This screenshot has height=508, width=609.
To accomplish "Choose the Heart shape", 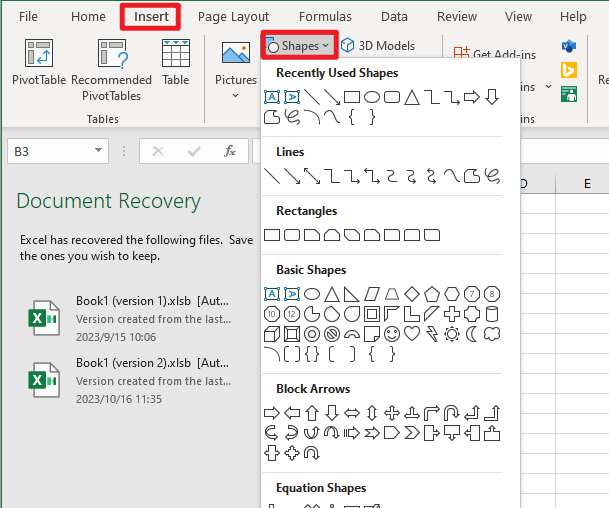I will point(412,334).
